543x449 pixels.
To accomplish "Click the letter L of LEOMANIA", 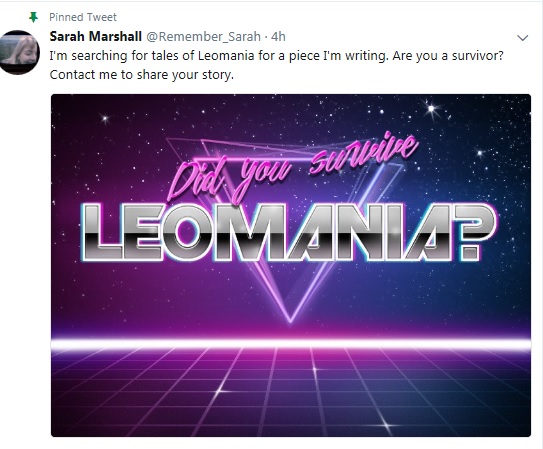I will (x=101, y=232).
